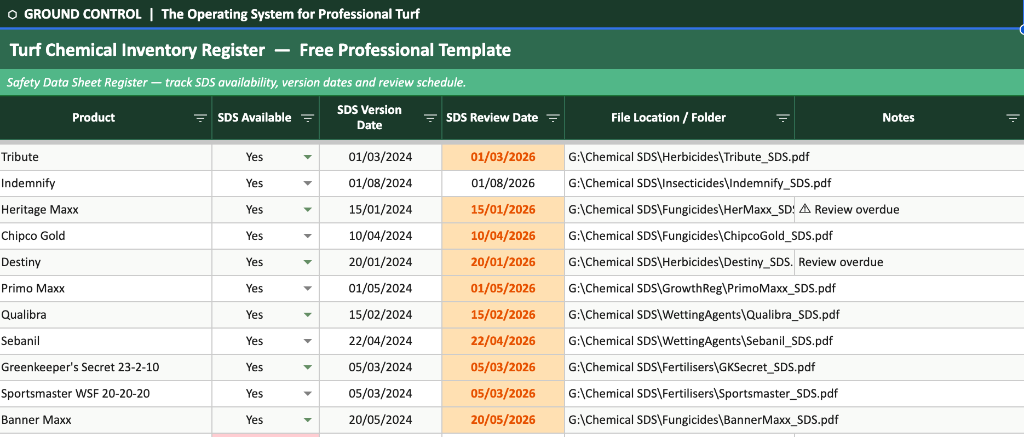Click version date 20/01/2024 for Destiny
This screenshot has height=437, width=1024.
click(381, 262)
